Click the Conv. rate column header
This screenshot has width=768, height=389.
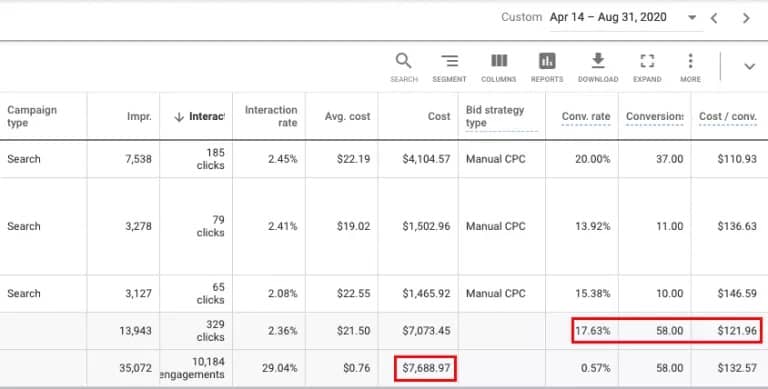pyautogui.click(x=586, y=117)
